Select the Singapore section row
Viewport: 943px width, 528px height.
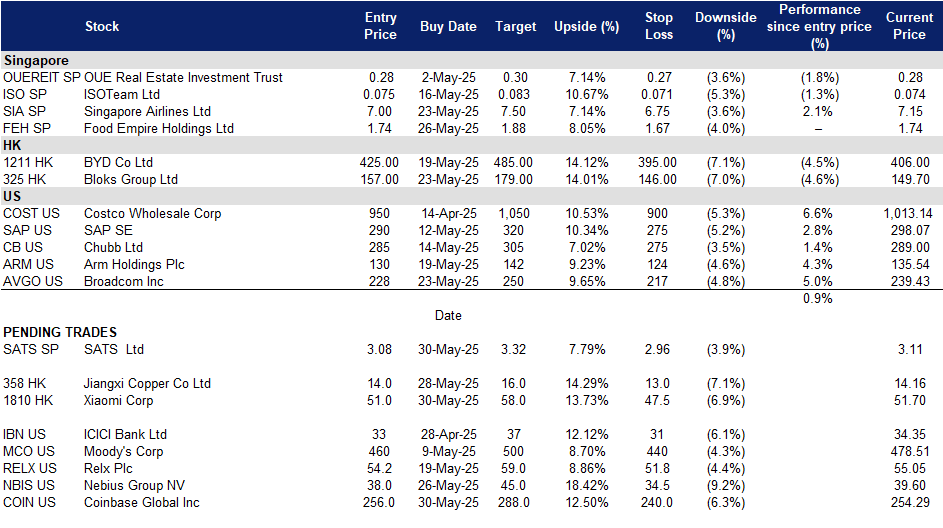pos(472,60)
